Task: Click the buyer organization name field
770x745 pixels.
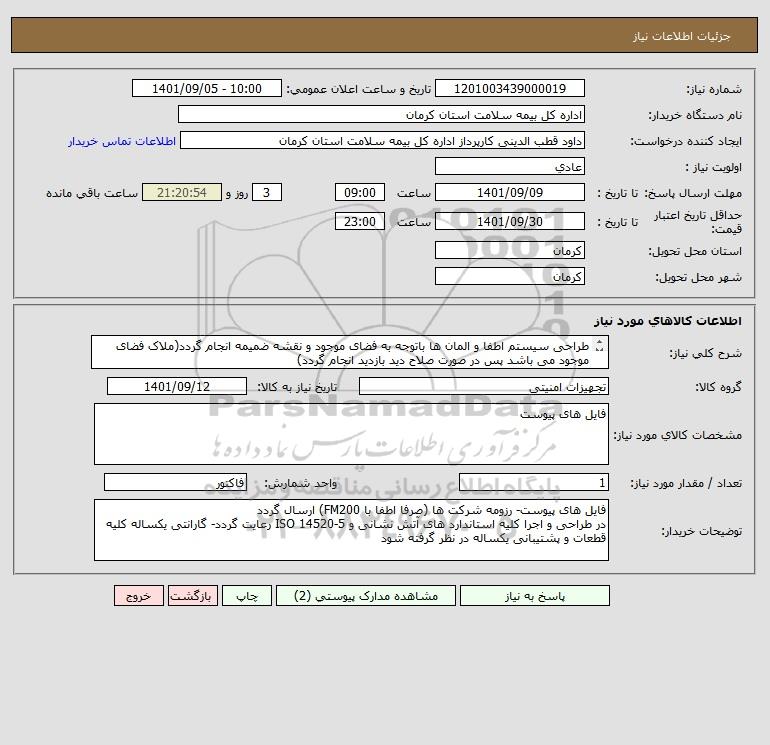Action: [381, 114]
